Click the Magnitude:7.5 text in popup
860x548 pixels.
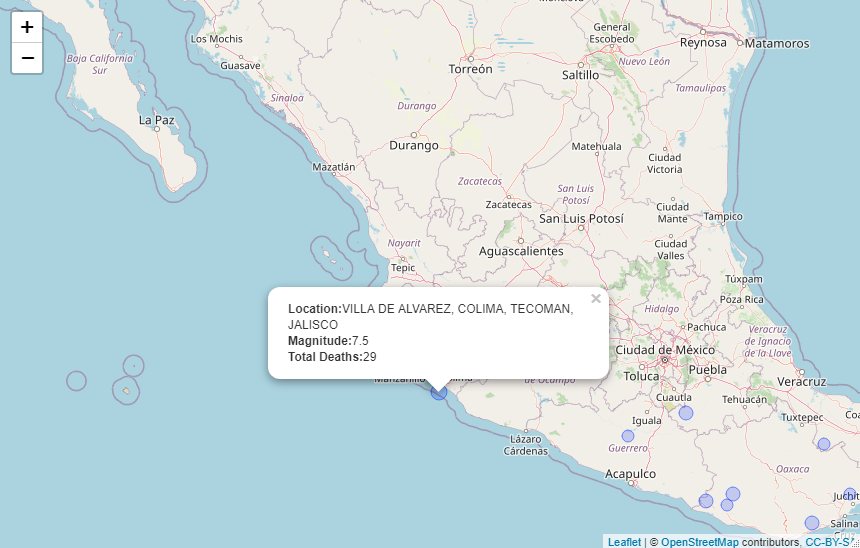[328, 341]
